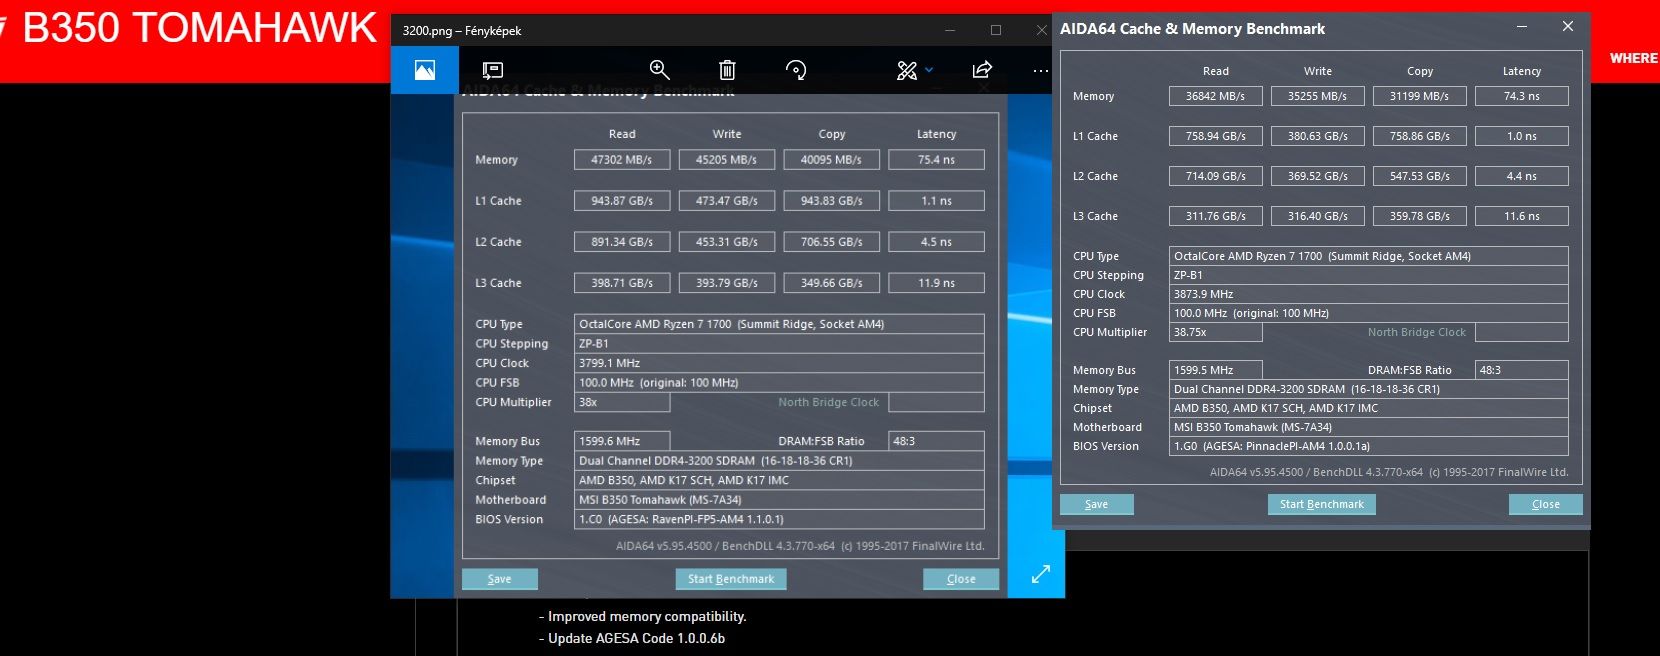Click the Memory Copy field 31199 MB/s
The image size is (1660, 656).
click(x=1420, y=96)
